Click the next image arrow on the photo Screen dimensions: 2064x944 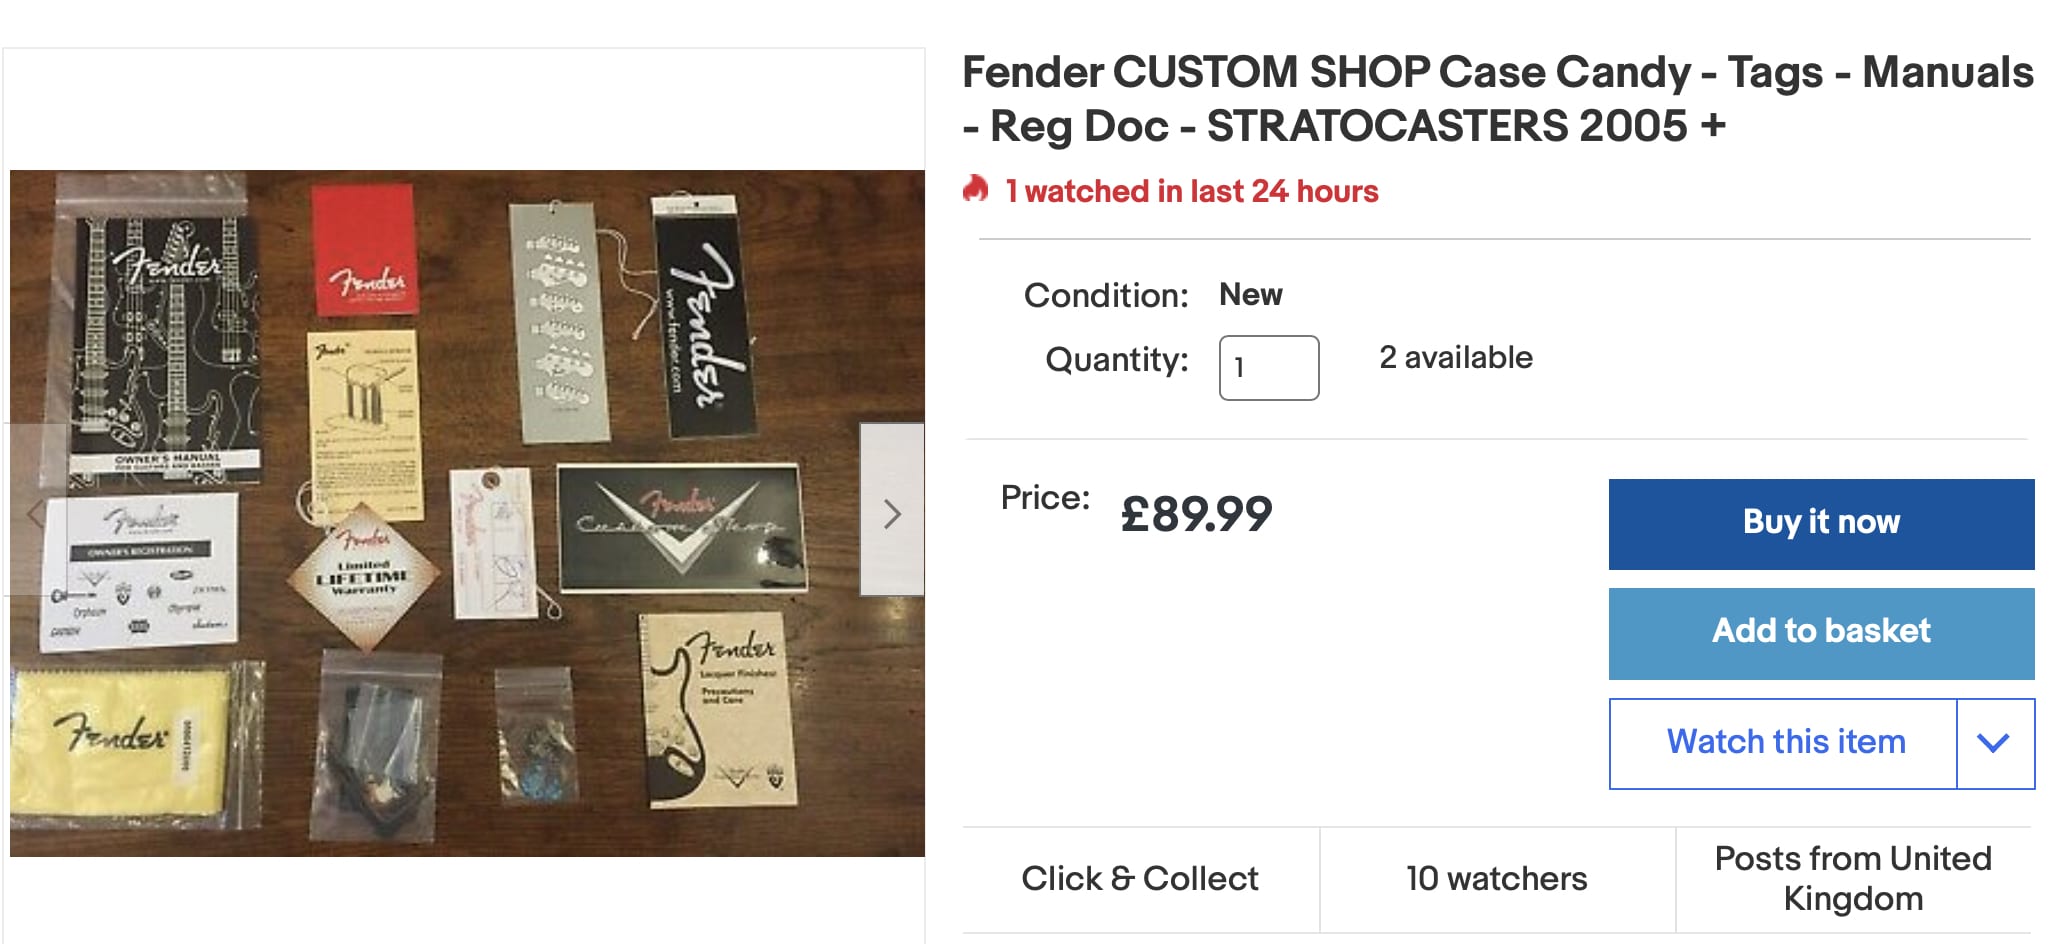[x=892, y=513]
